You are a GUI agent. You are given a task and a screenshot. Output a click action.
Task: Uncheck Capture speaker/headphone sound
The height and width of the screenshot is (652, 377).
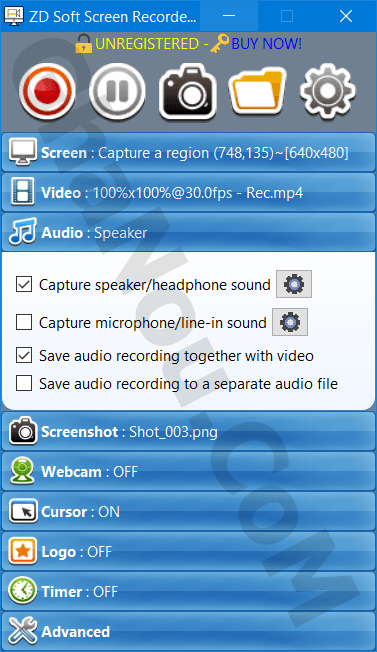(24, 284)
